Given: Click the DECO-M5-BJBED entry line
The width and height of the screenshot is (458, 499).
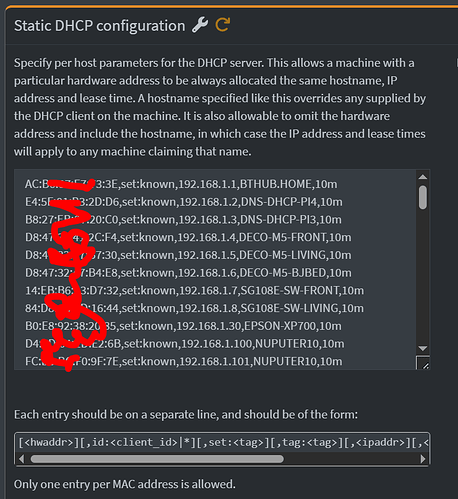Looking at the screenshot, I should [188, 273].
